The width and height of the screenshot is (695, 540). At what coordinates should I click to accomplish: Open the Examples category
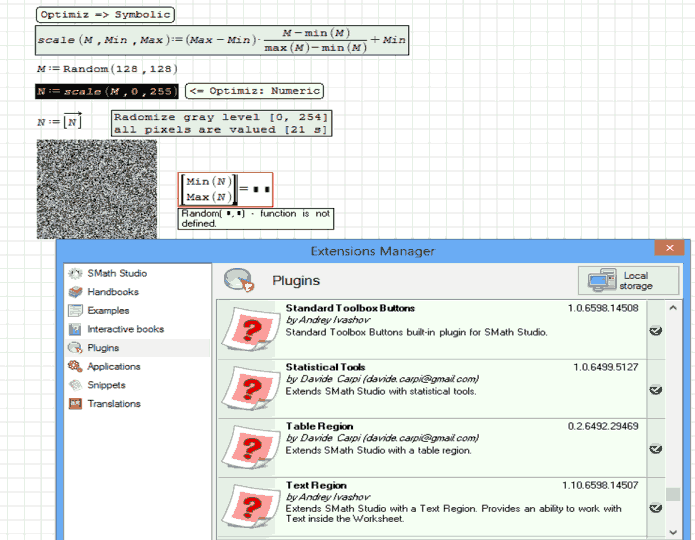point(107,311)
